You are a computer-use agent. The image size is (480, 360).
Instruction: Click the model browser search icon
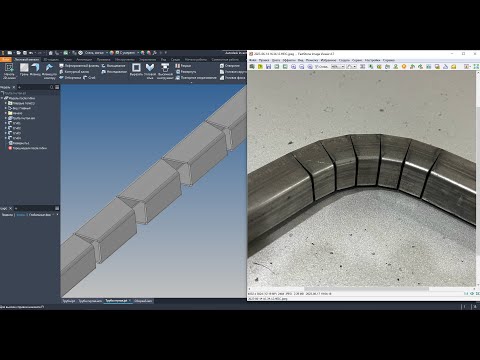coord(52,87)
